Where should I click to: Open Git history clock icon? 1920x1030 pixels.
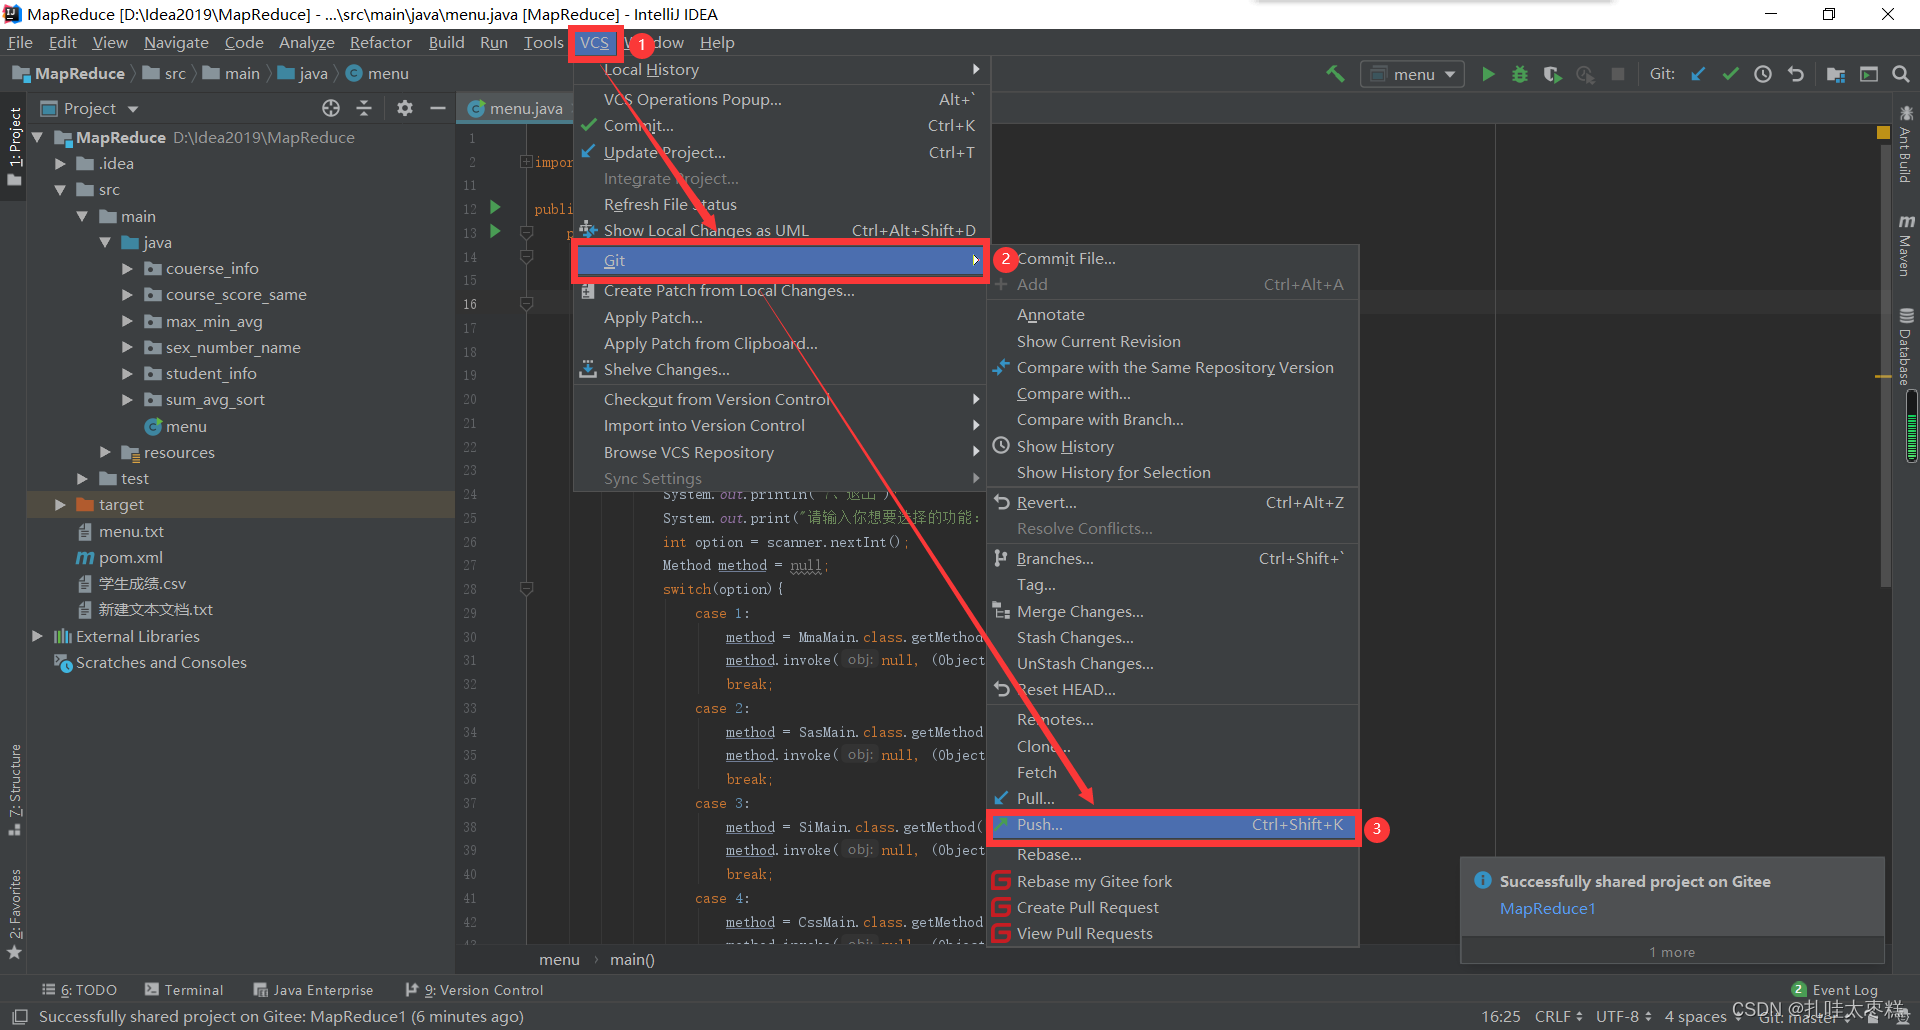point(1763,74)
